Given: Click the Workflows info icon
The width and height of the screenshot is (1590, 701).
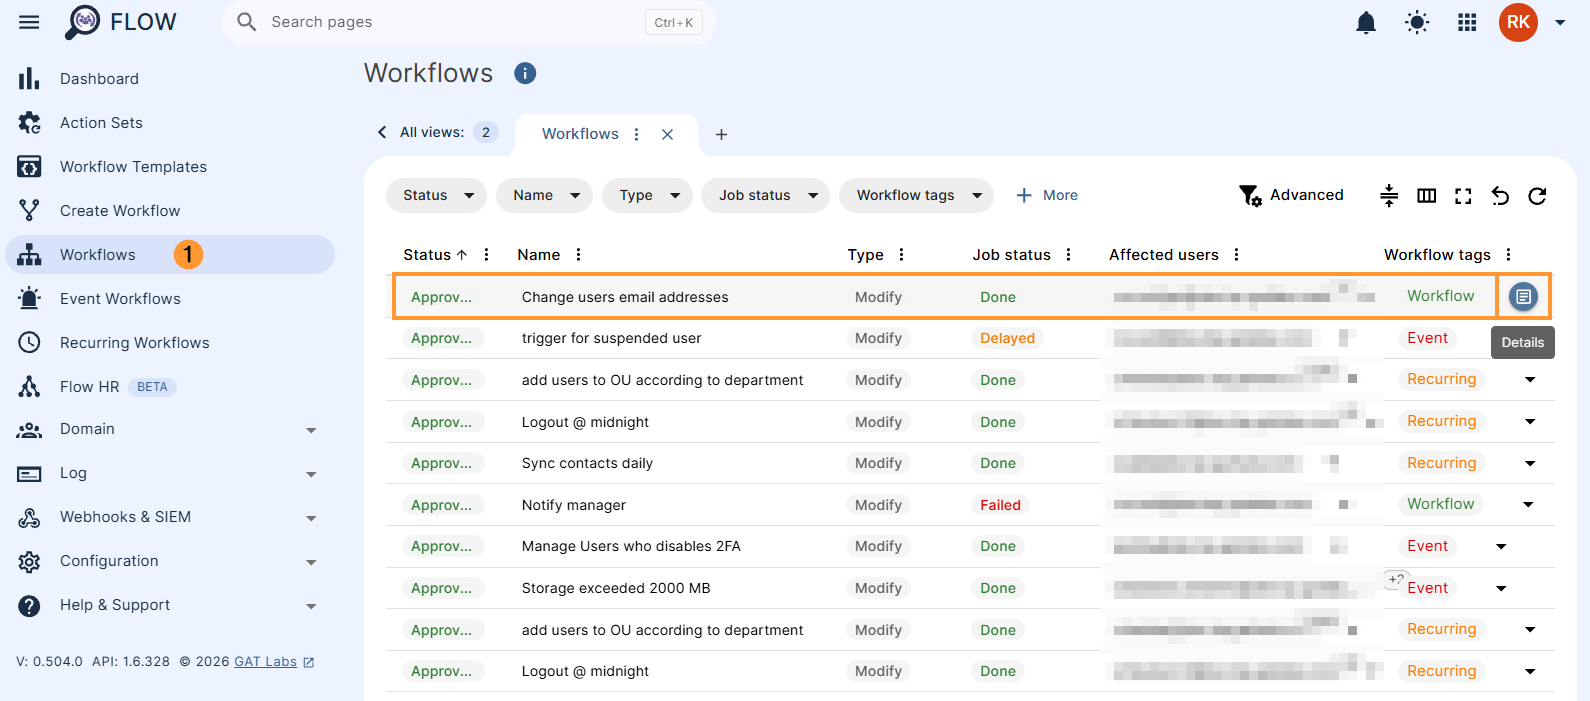Looking at the screenshot, I should pyautogui.click(x=525, y=73).
